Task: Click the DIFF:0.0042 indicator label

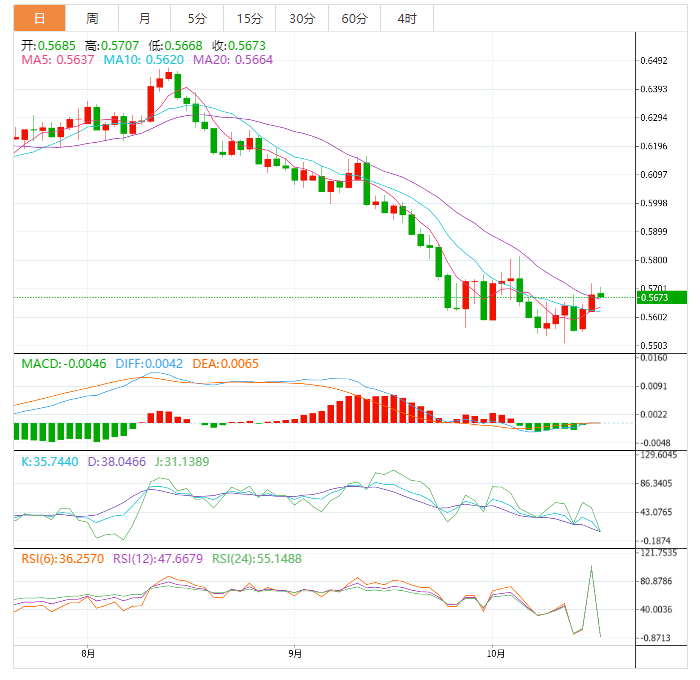Action: pyautogui.click(x=149, y=363)
